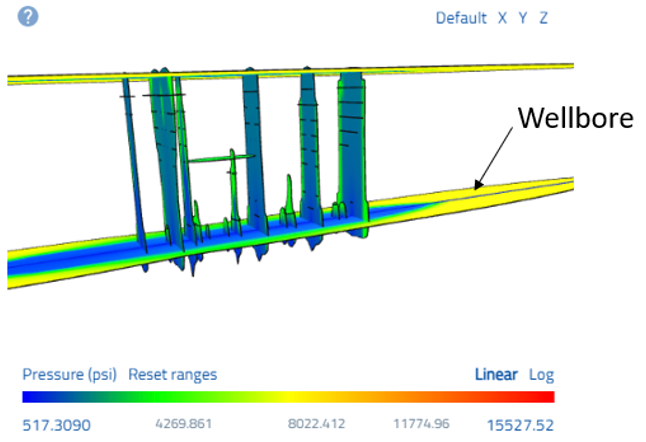
Task: Click the wellbore at the arrow tip
Action: click(475, 187)
